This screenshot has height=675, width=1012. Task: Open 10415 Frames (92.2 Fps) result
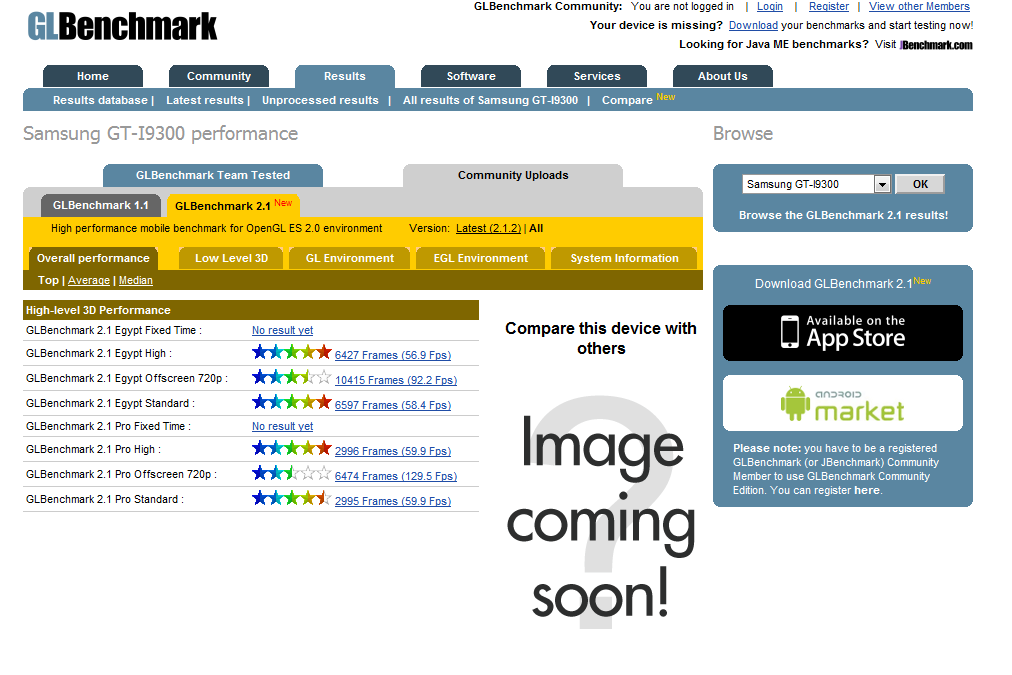pyautogui.click(x=396, y=380)
